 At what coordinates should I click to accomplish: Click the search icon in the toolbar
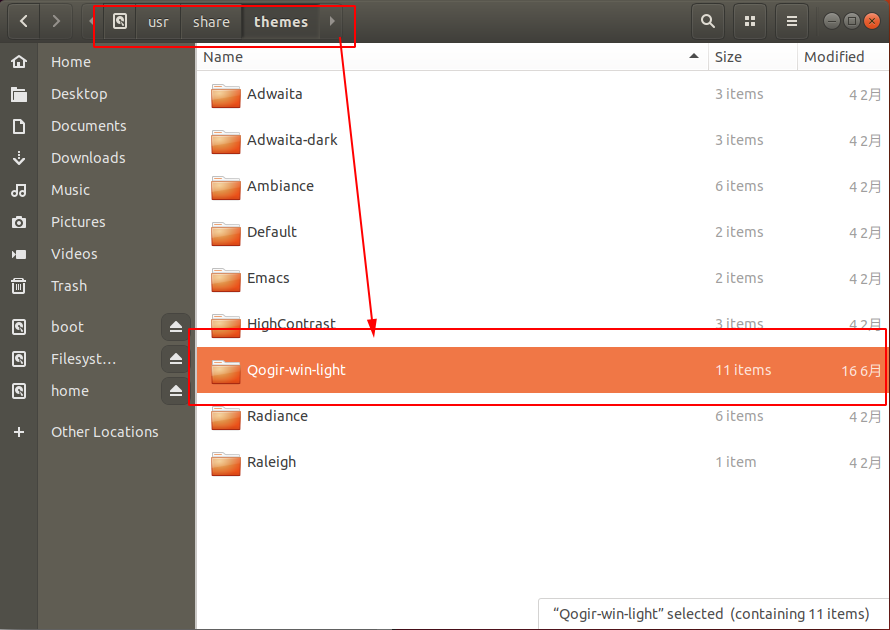pyautogui.click(x=707, y=20)
